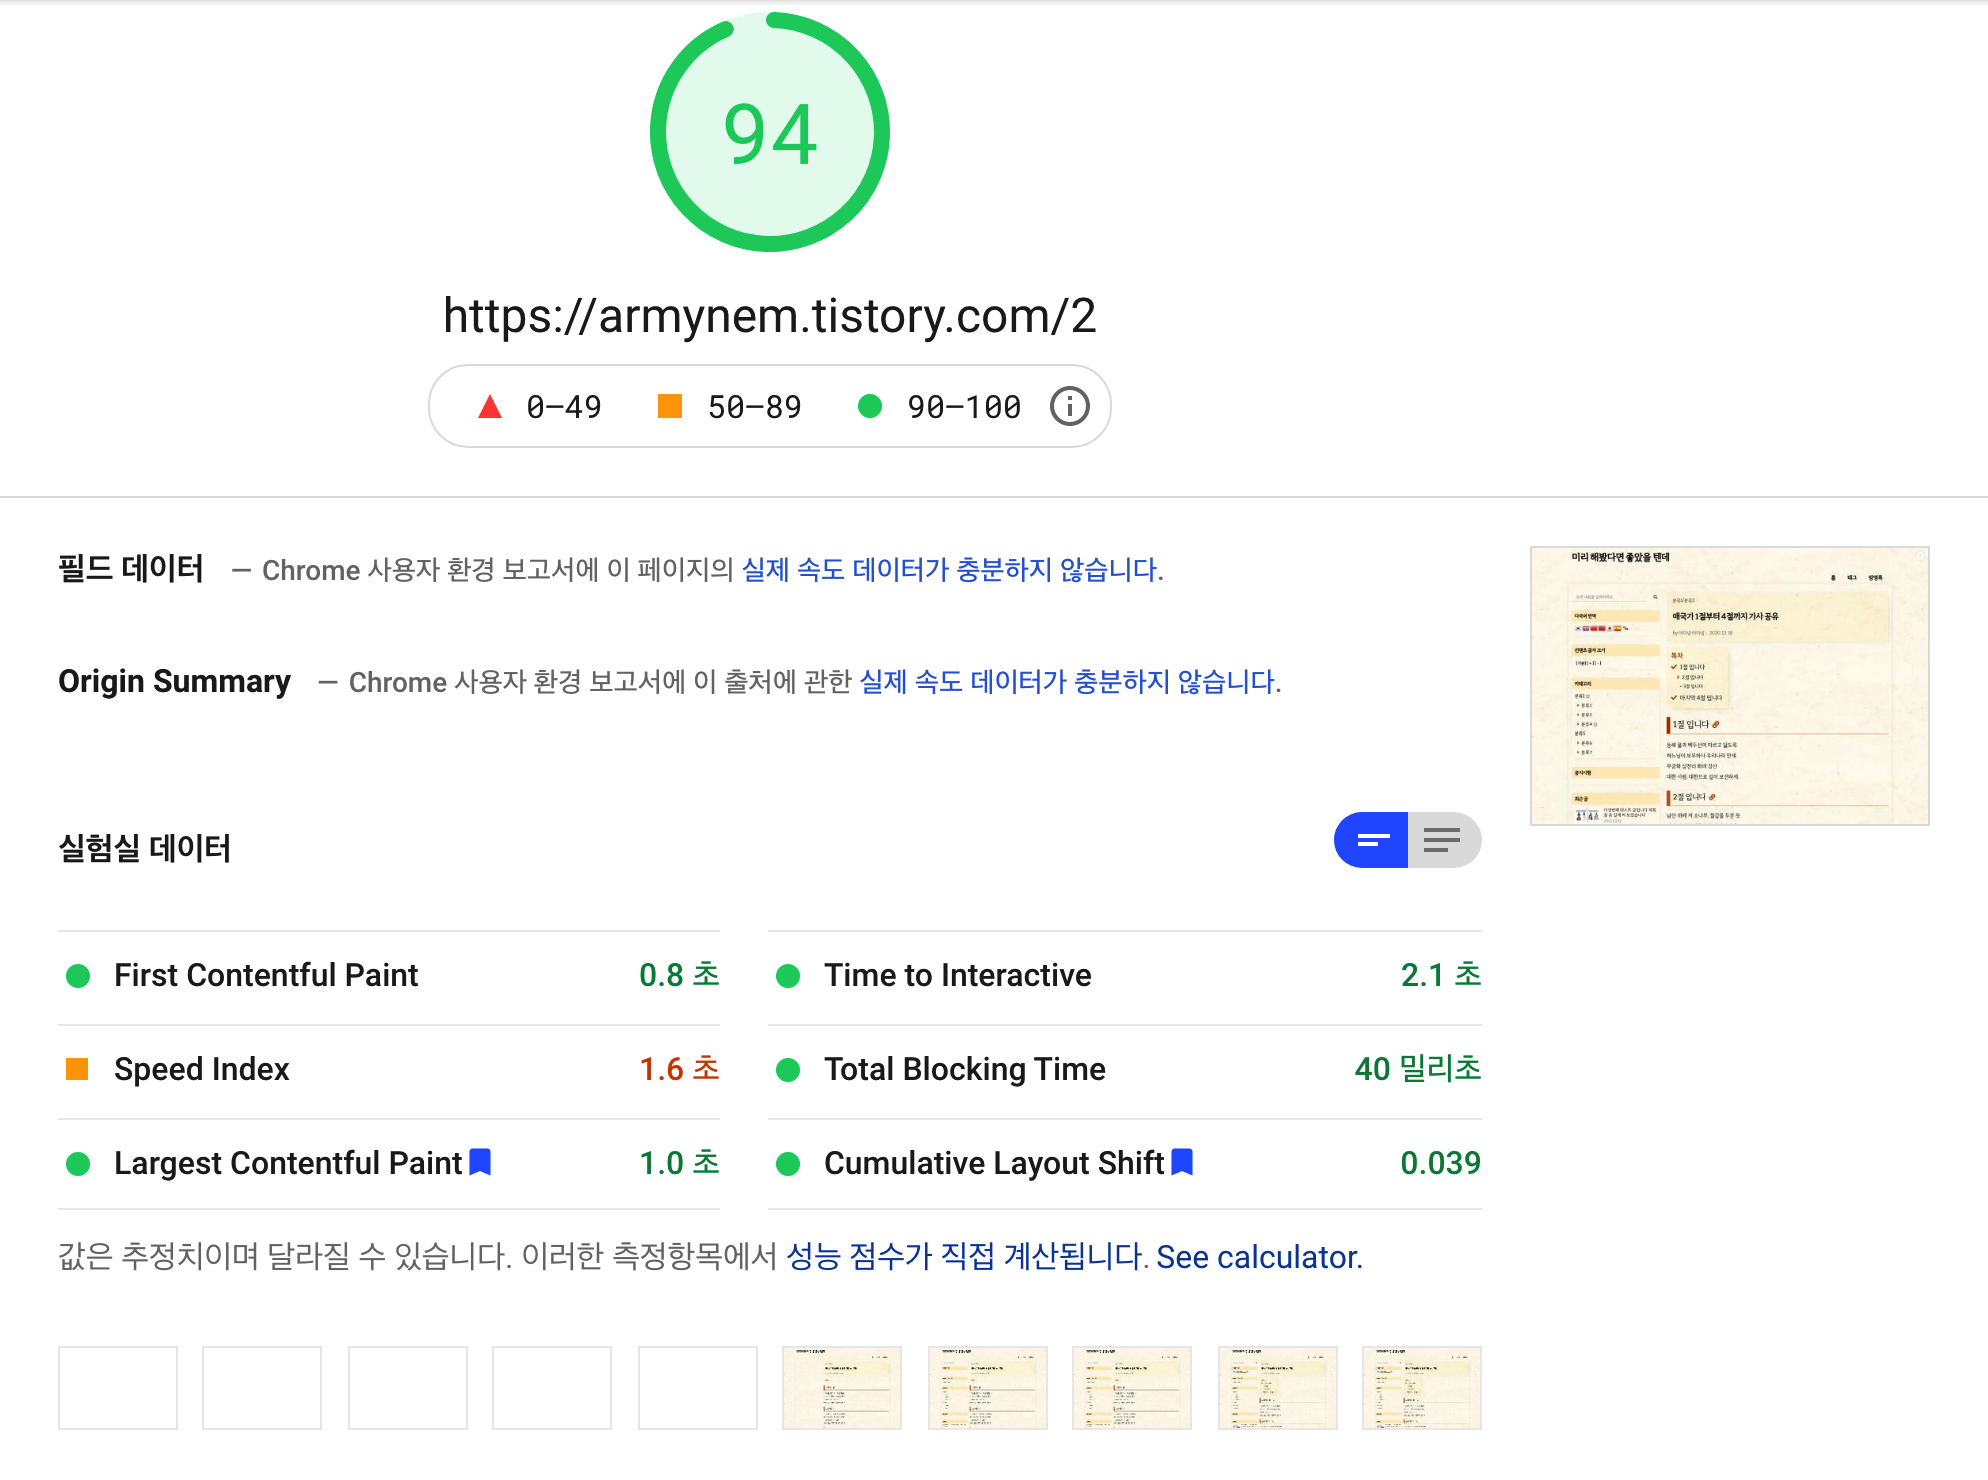The image size is (1988, 1480).
Task: Open the field data 실제 속도 데이터 link
Action: [x=950, y=570]
